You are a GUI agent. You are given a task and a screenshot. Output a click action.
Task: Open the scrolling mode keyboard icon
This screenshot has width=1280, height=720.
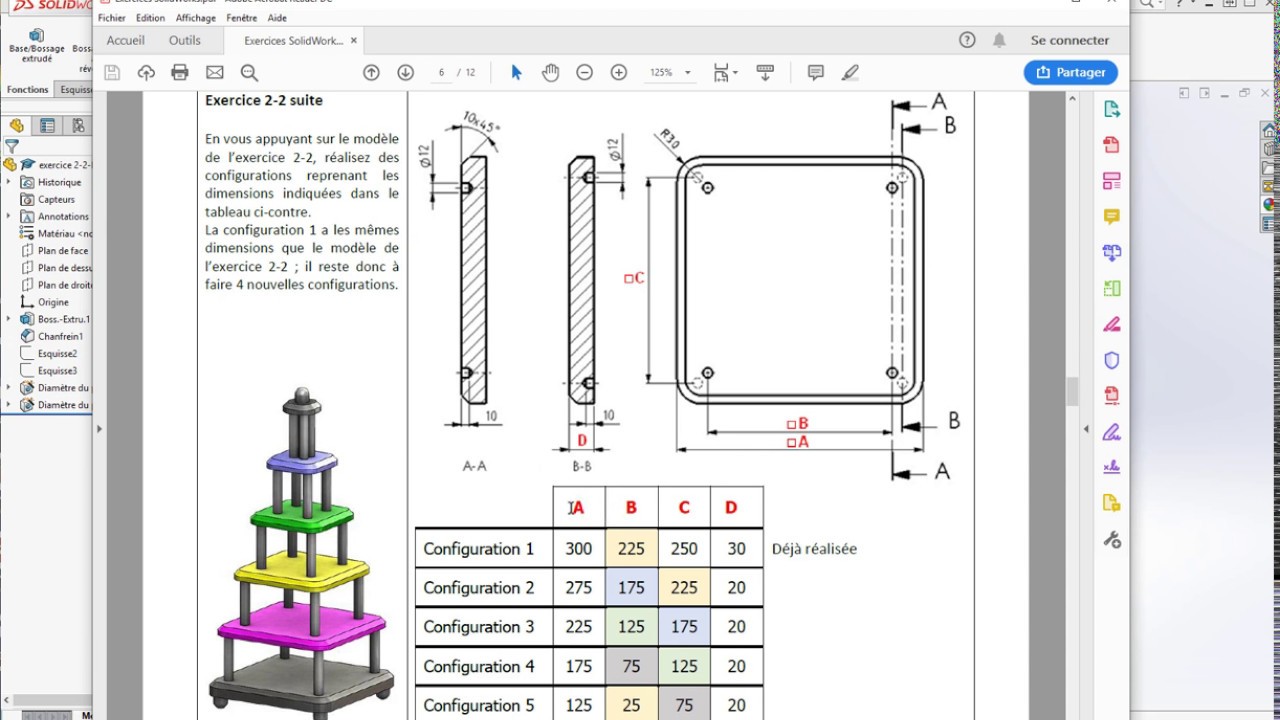click(765, 72)
